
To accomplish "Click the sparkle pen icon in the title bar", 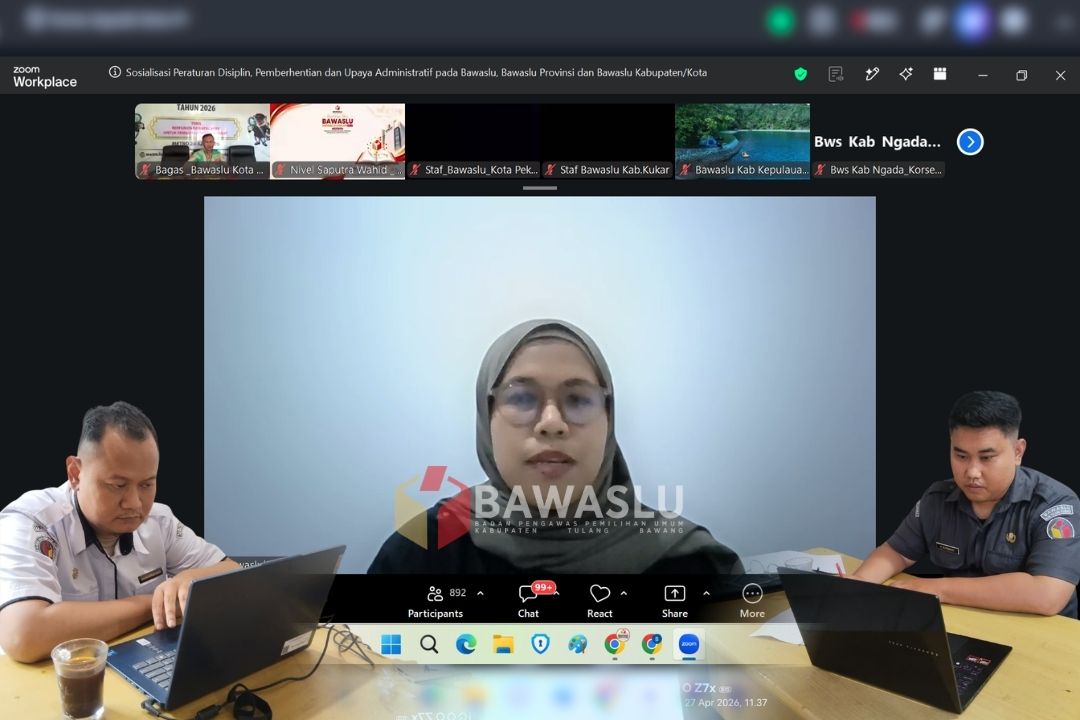I will pyautogui.click(x=872, y=74).
